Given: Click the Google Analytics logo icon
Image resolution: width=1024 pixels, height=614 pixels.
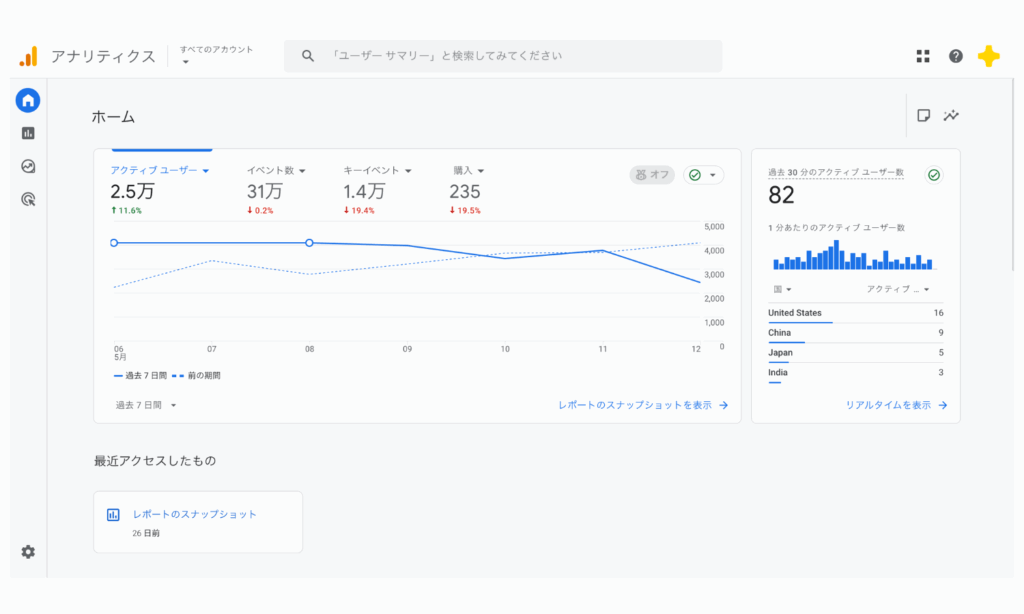Looking at the screenshot, I should pyautogui.click(x=28, y=56).
